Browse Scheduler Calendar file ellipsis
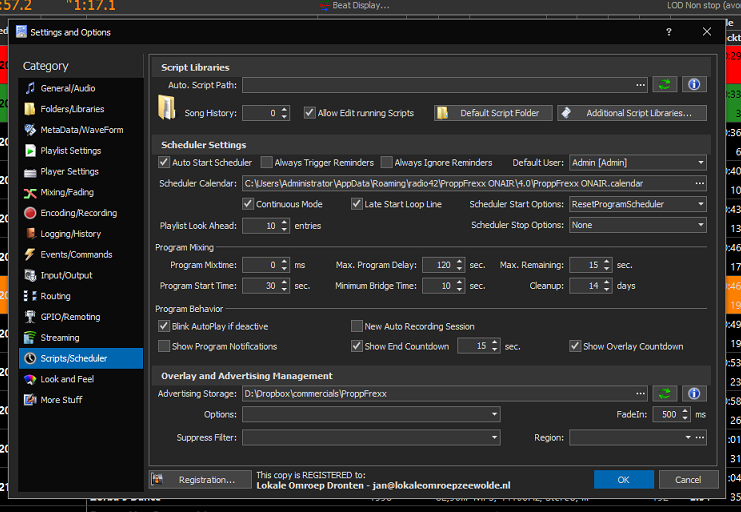This screenshot has width=741, height=512. pos(699,183)
